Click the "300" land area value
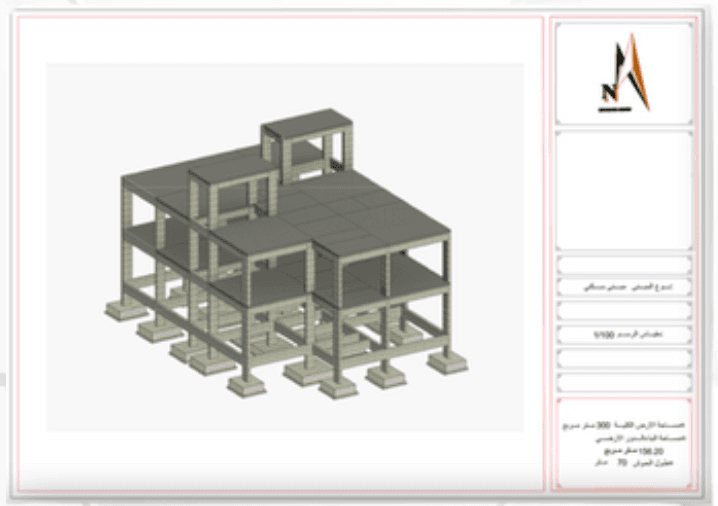 [x=604, y=425]
